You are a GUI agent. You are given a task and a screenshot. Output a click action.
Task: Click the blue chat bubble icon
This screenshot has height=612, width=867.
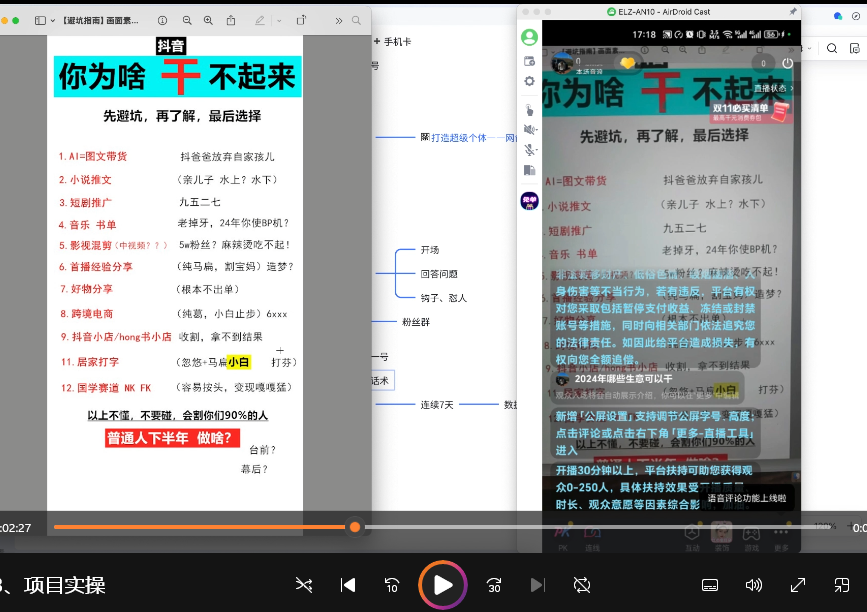838,16
